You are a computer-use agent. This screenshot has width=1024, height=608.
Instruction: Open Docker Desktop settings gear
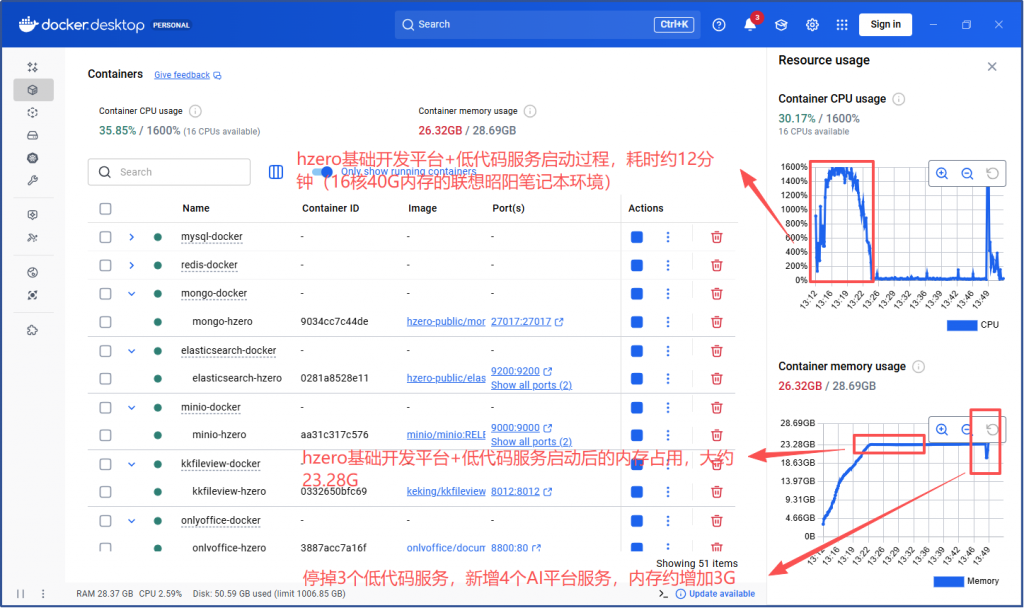pyautogui.click(x=812, y=25)
